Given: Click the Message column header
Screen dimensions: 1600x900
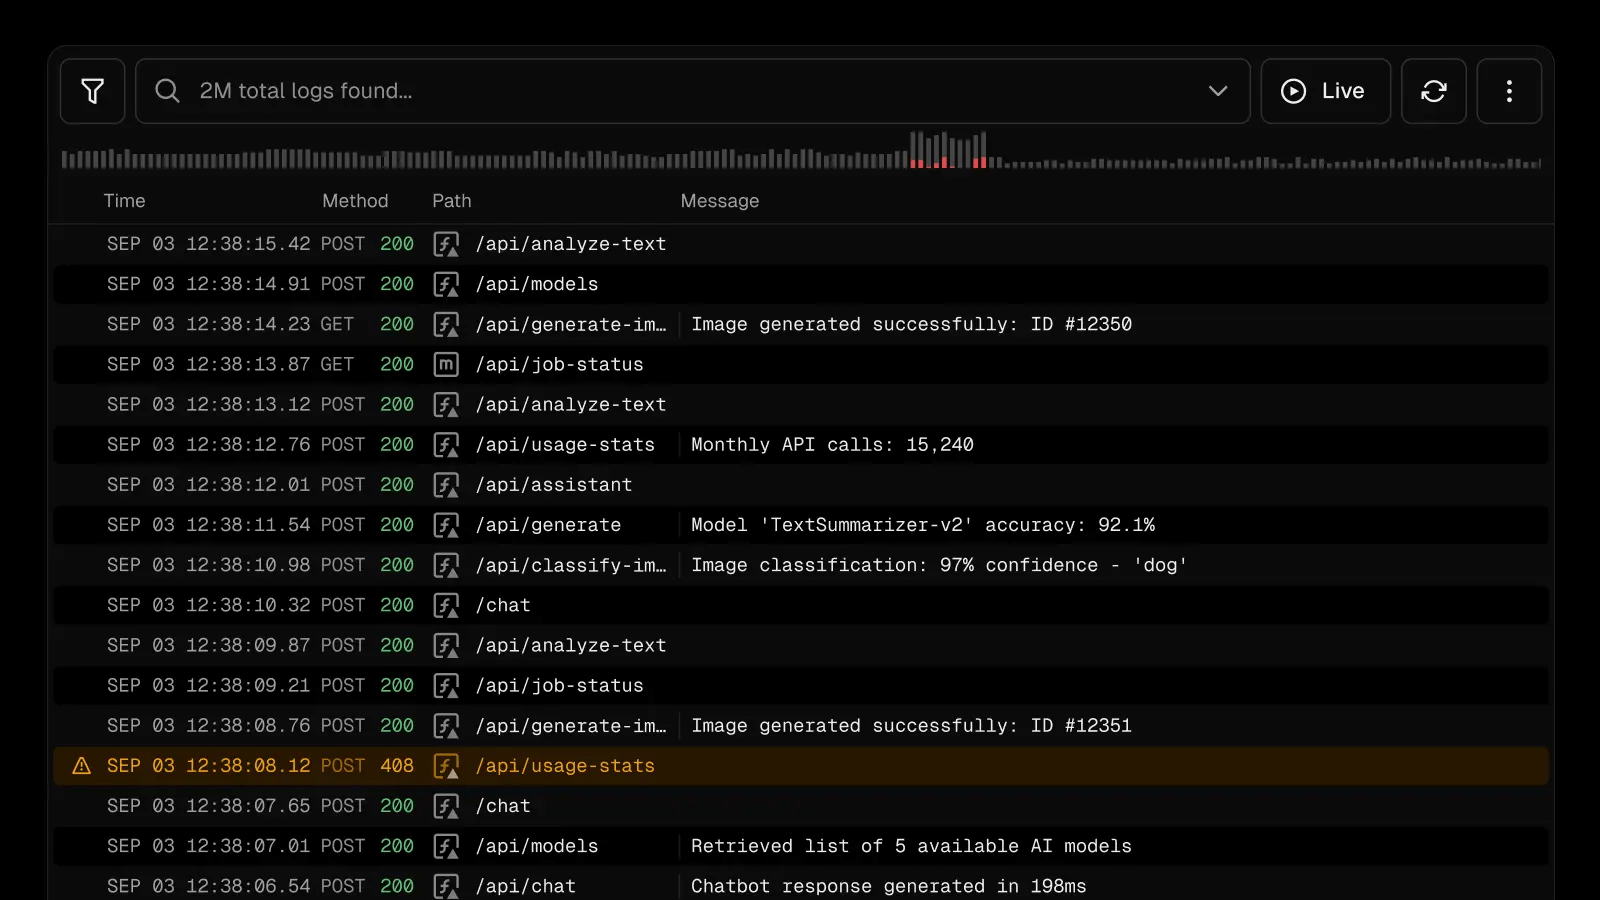Looking at the screenshot, I should click(720, 201).
